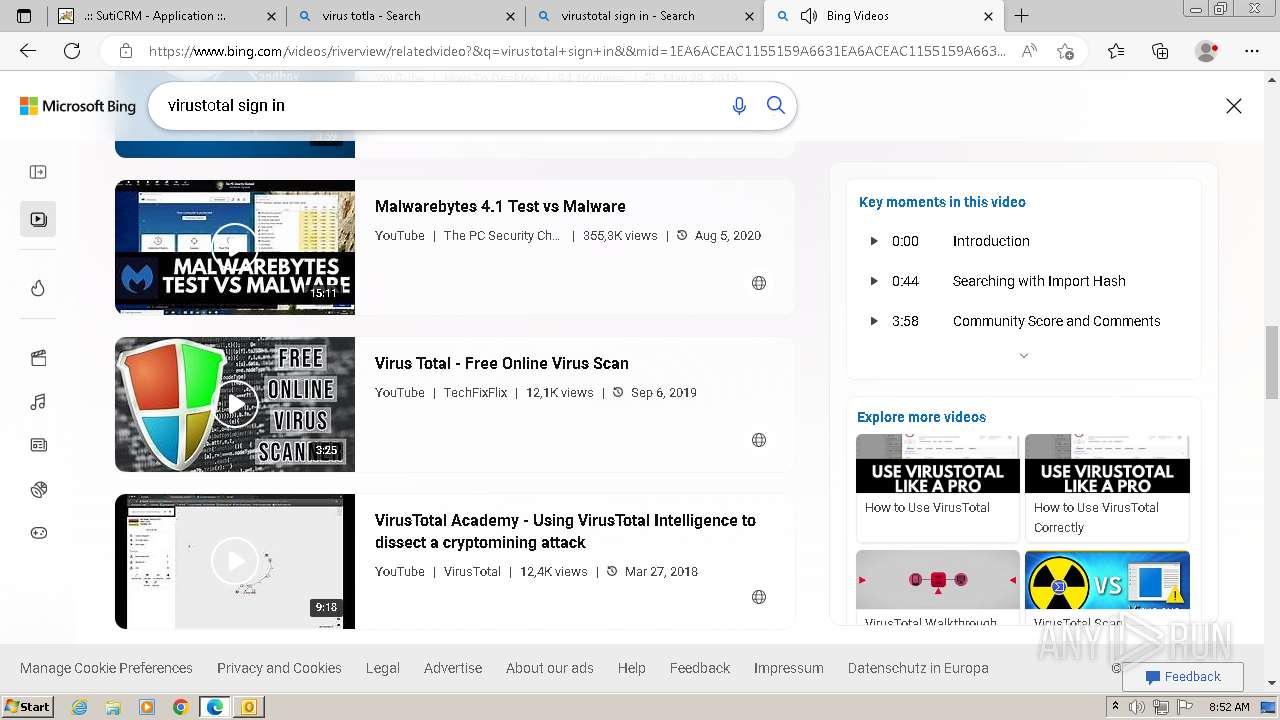Screen dimensions: 1280x720
Task: Click the Microsoft Bing logo
Action: click(x=78, y=106)
